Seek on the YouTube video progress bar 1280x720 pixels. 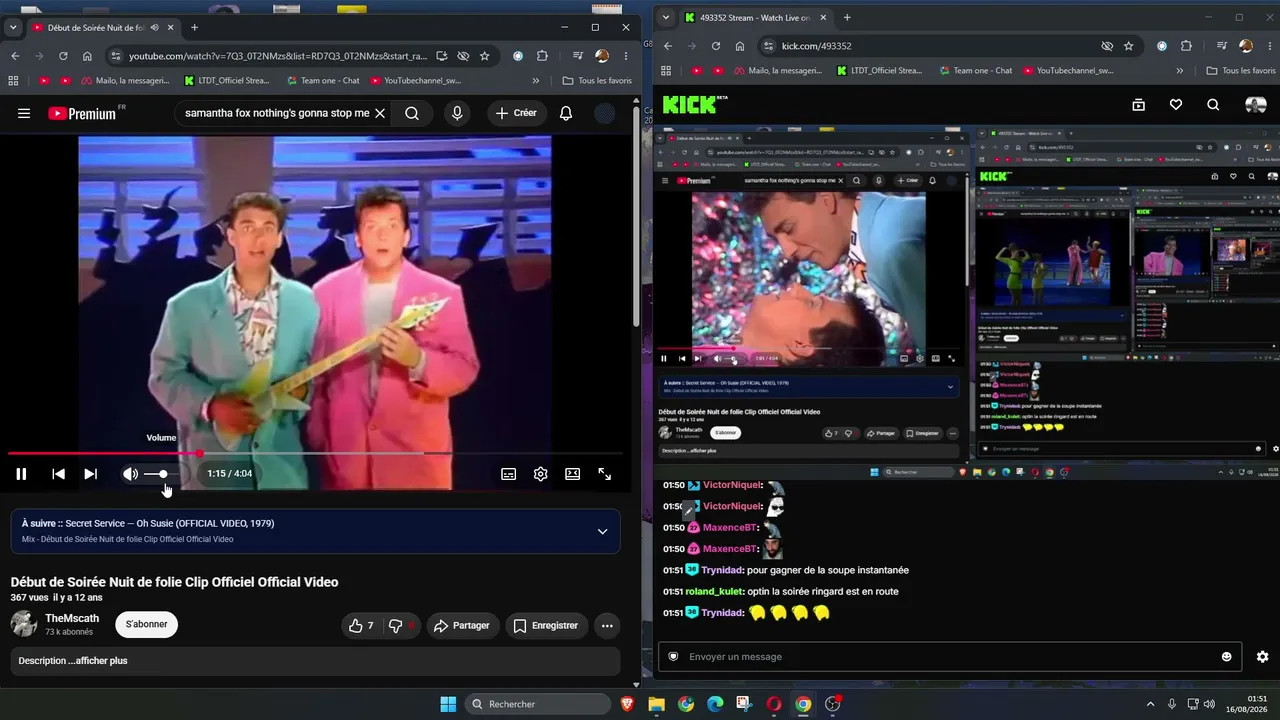point(315,453)
